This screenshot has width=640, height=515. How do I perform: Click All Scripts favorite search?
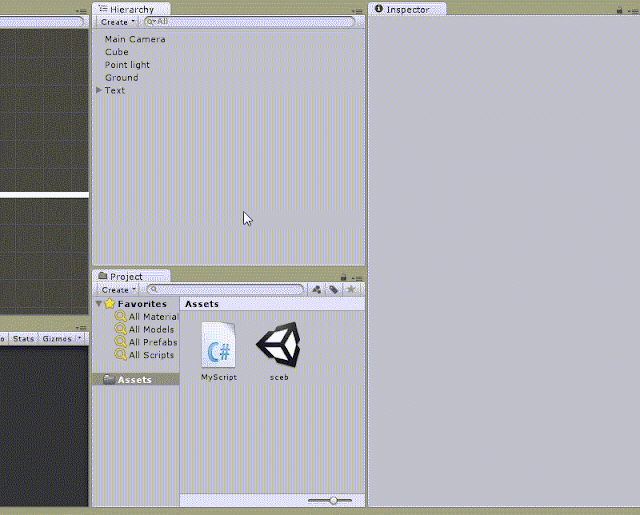[x=144, y=355]
